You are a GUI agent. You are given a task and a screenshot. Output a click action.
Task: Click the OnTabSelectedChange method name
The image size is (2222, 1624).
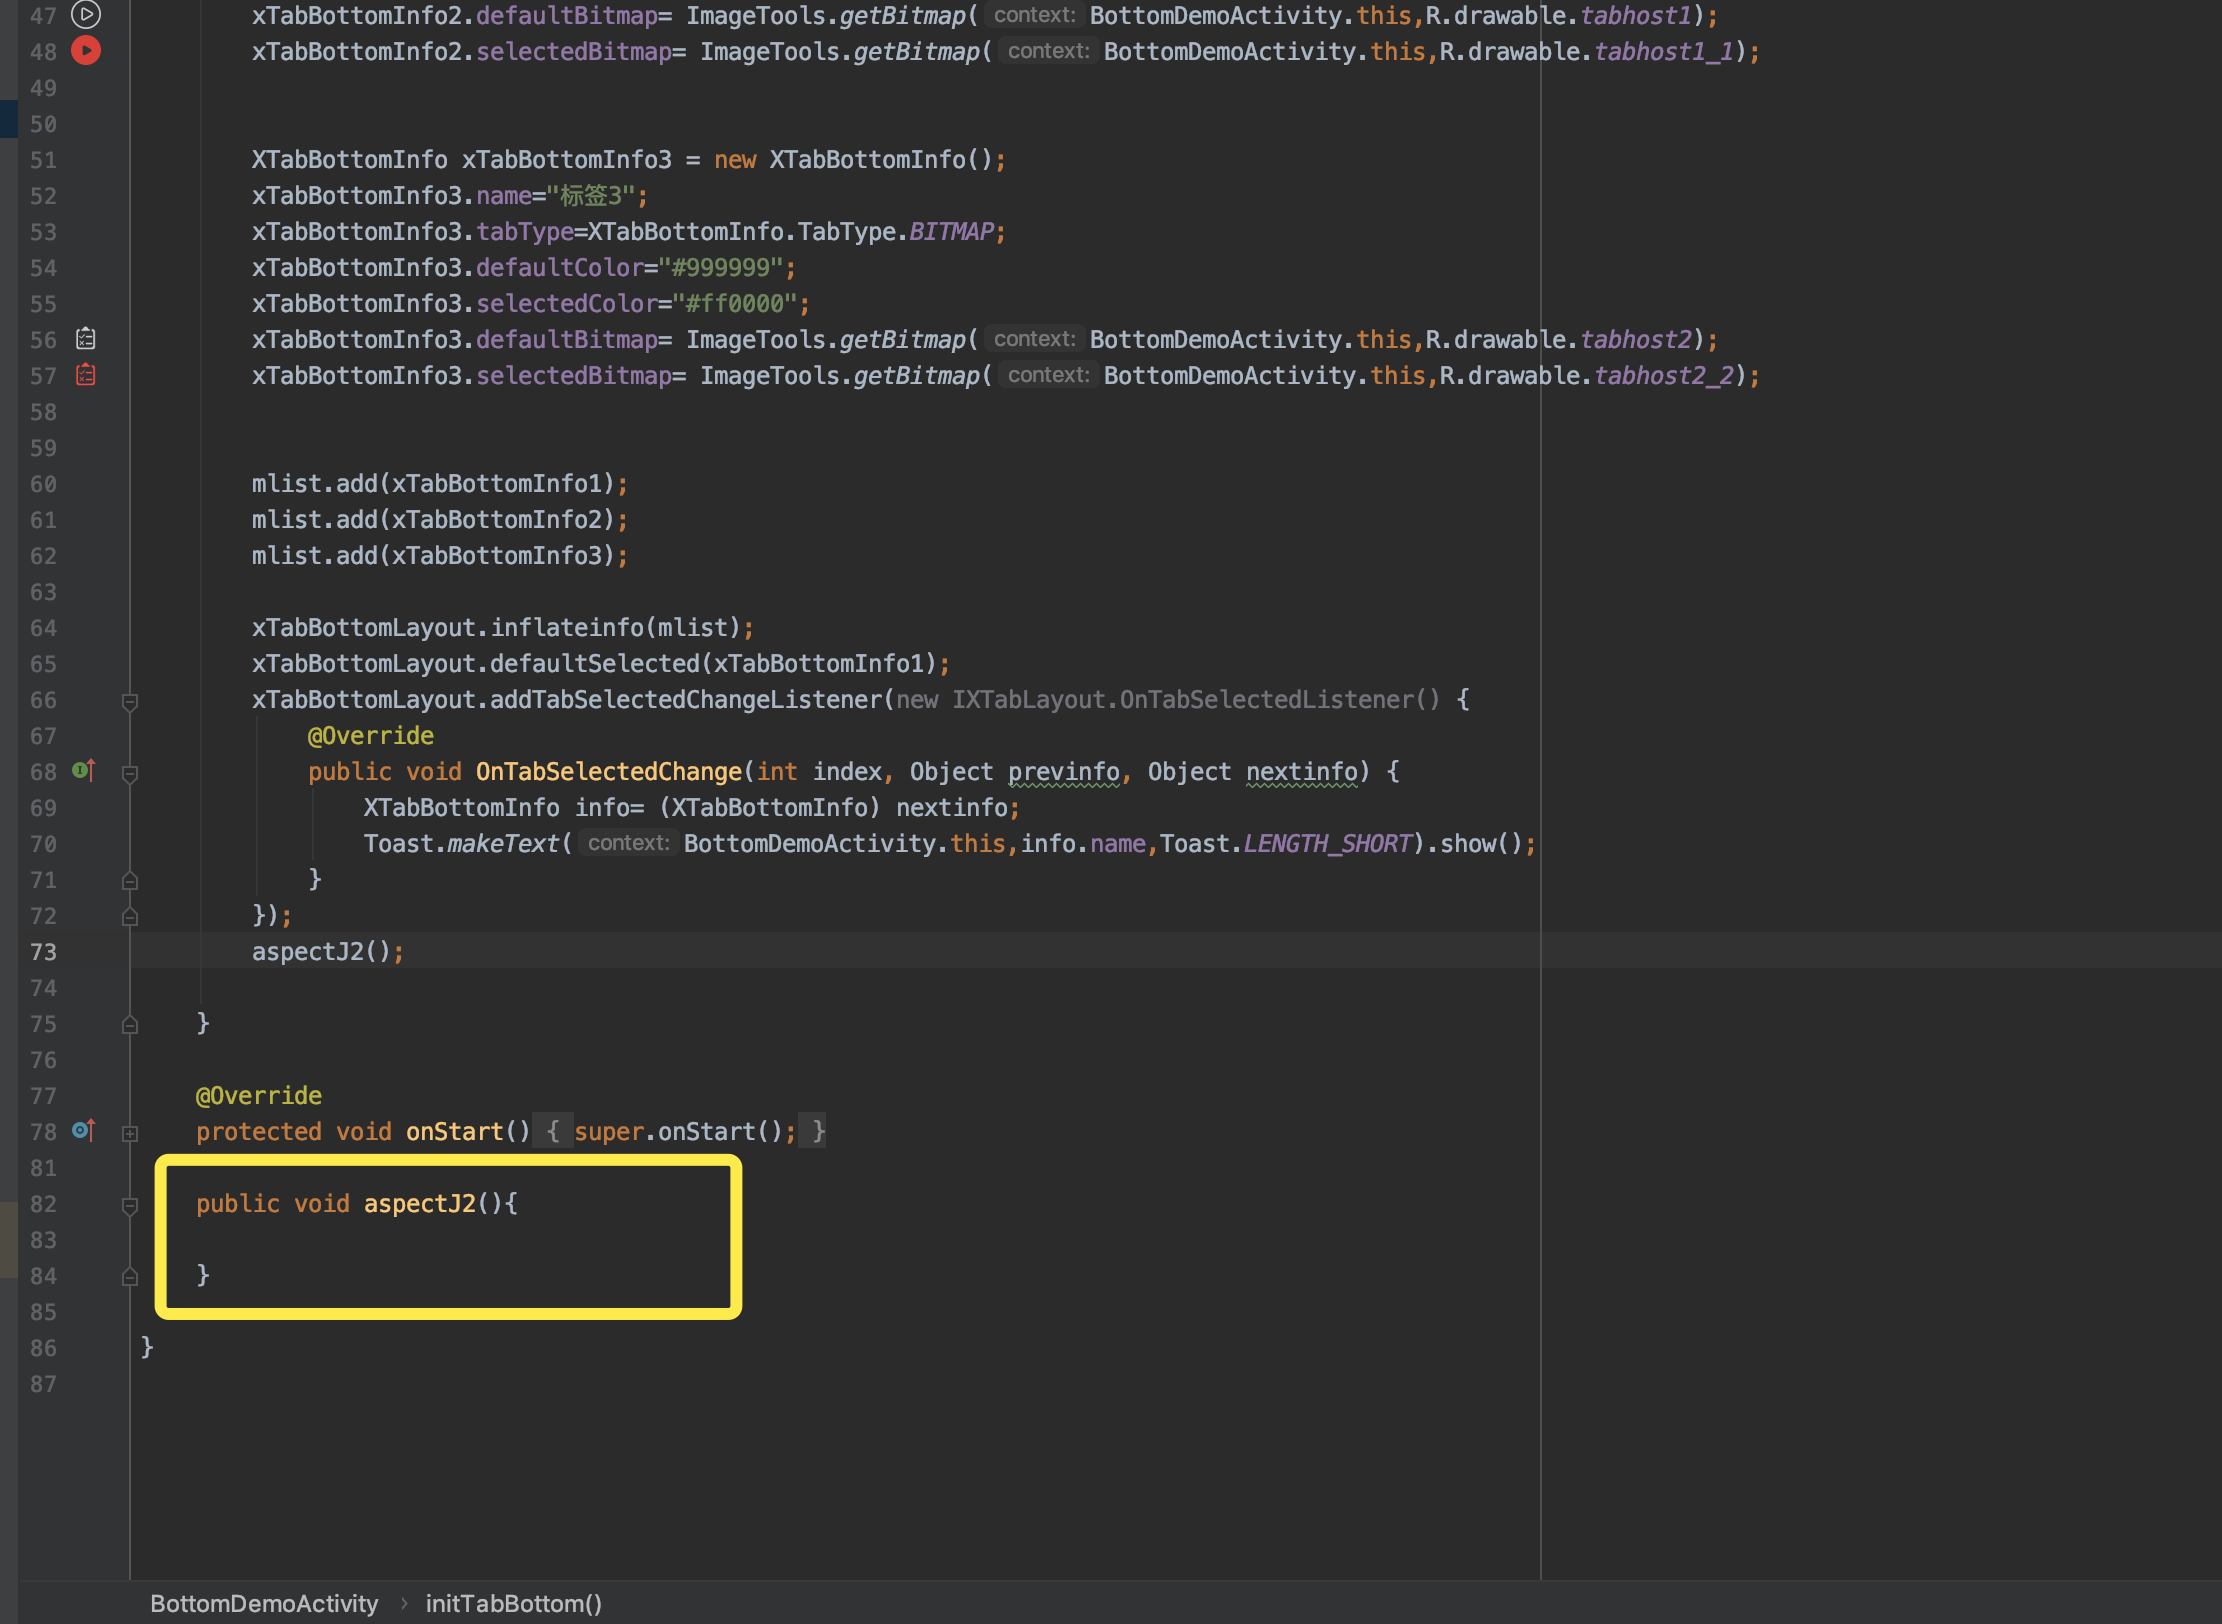608,771
